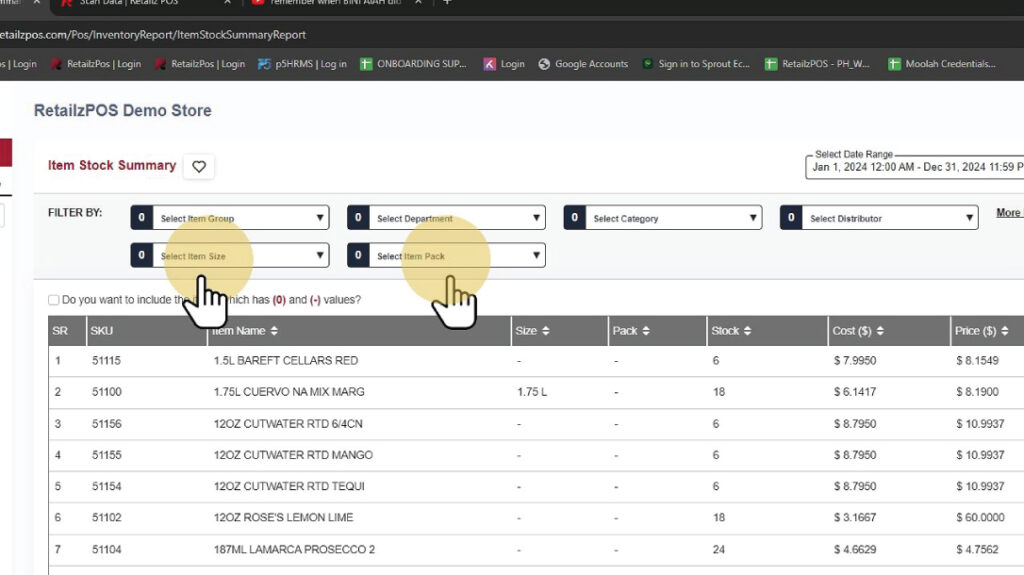Viewport: 1024px width, 575px height.
Task: Sort by Size column sort icon
Action: (x=545, y=331)
